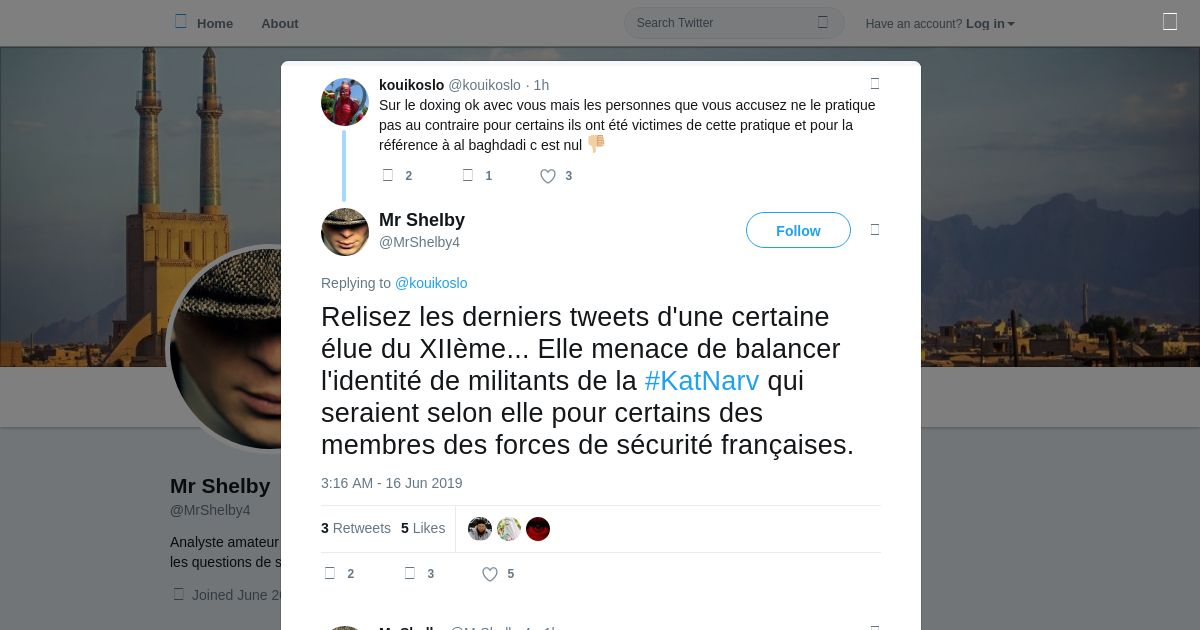1200x630 pixels.
Task: Open the #KatNarv hashtag link
Action: coord(702,381)
